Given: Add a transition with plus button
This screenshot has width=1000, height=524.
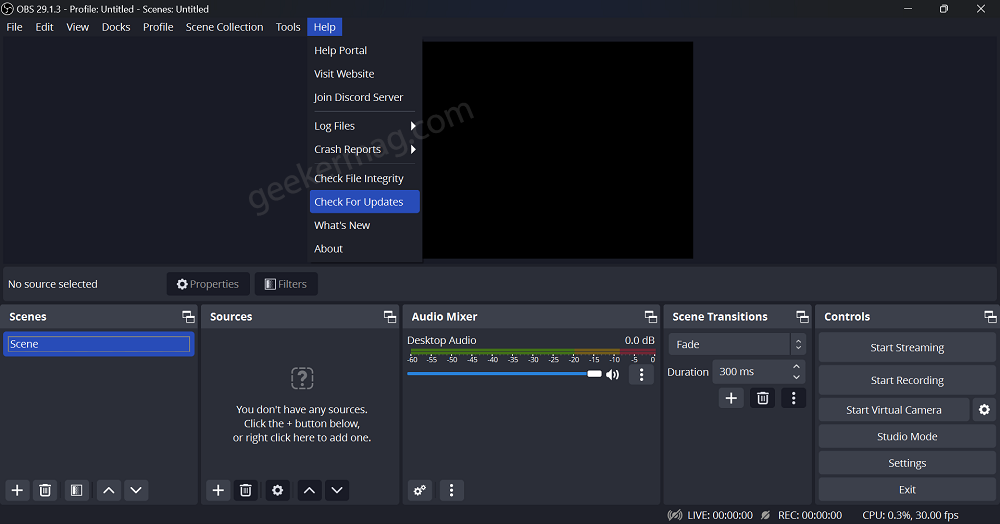Looking at the screenshot, I should pyautogui.click(x=731, y=398).
